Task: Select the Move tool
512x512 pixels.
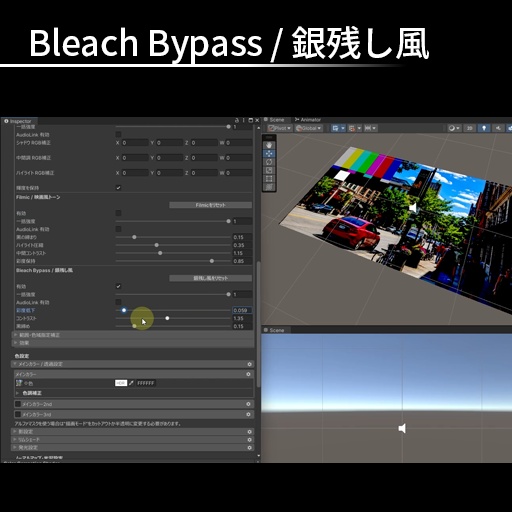Action: (x=269, y=154)
